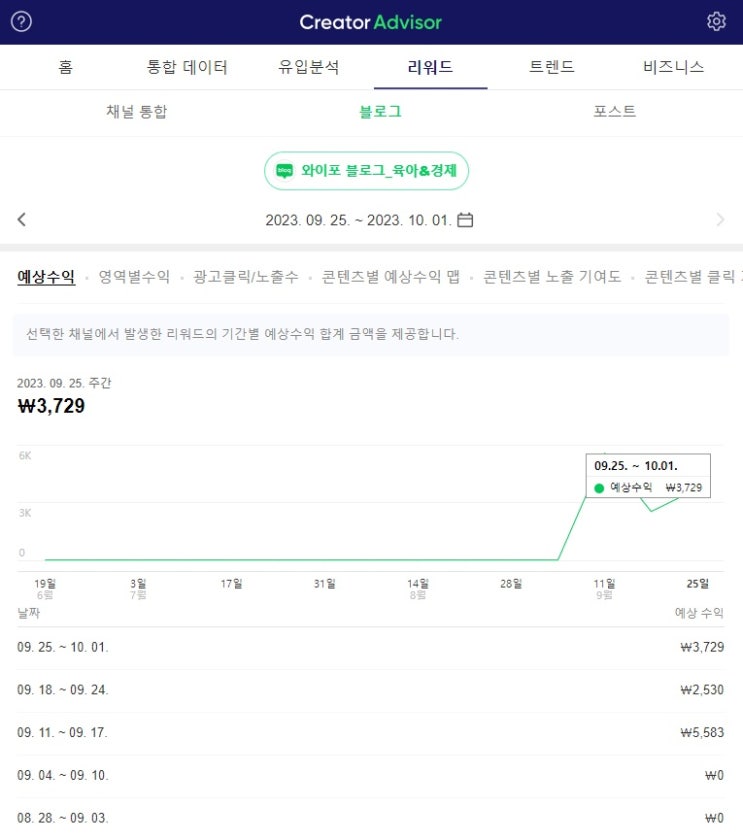Screen dimensions: 743x840
Task: Click the calendar icon beside date range
Action: point(465,220)
